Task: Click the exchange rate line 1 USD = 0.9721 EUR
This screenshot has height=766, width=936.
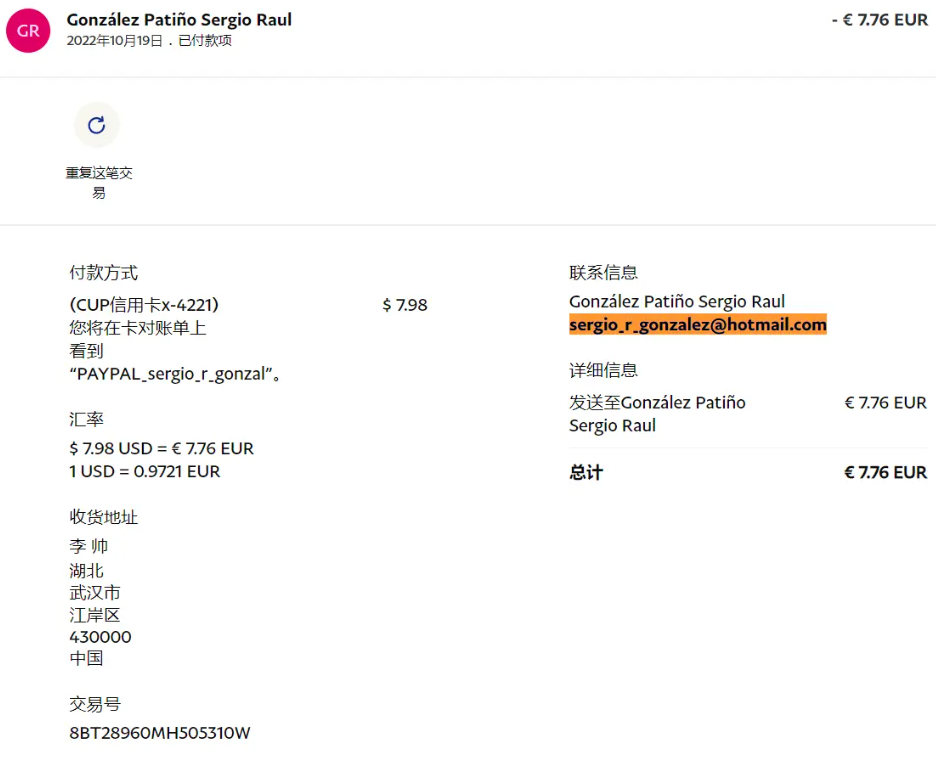Action: pyautogui.click(x=145, y=471)
